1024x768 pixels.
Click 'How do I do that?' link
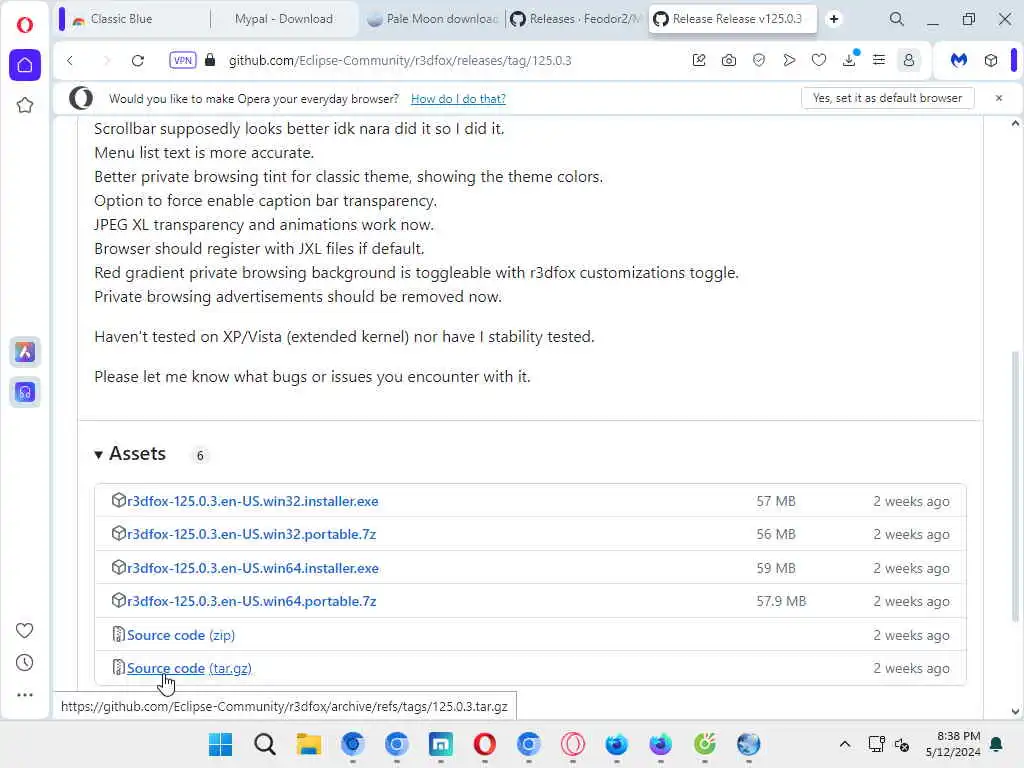point(458,99)
